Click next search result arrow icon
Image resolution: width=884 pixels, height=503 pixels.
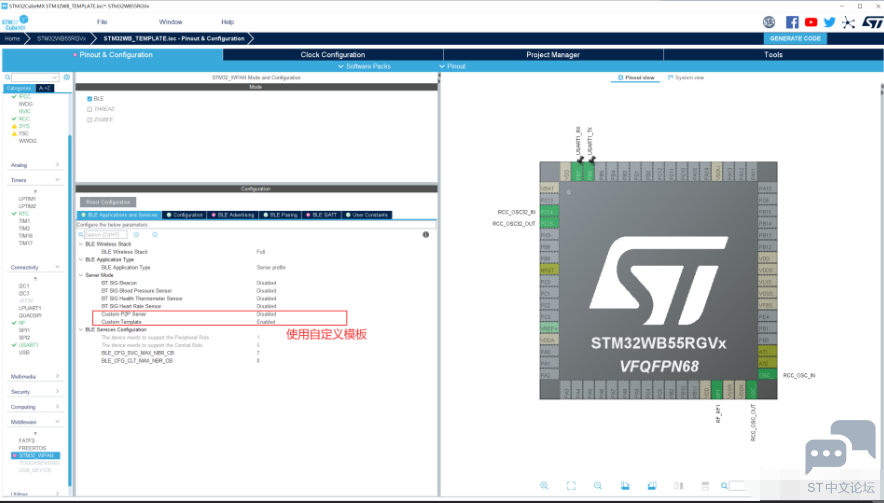pyautogui.click(x=154, y=235)
